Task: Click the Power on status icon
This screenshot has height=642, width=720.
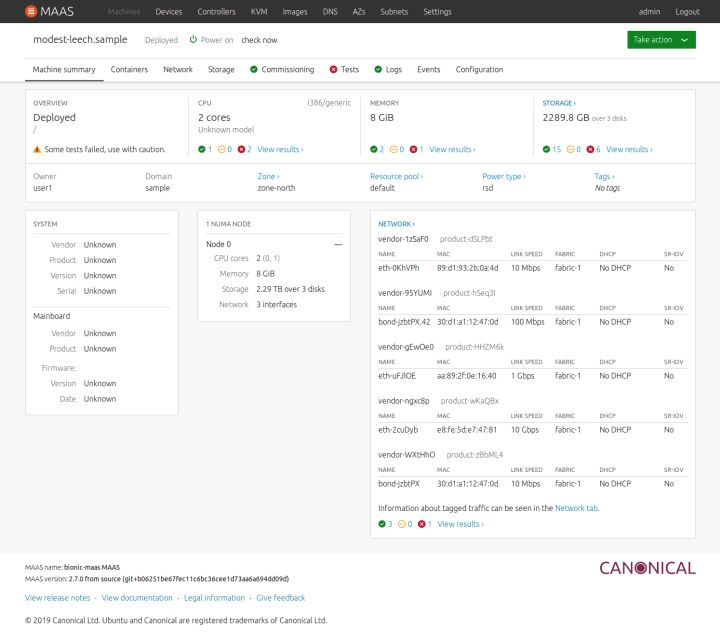Action: pos(193,39)
